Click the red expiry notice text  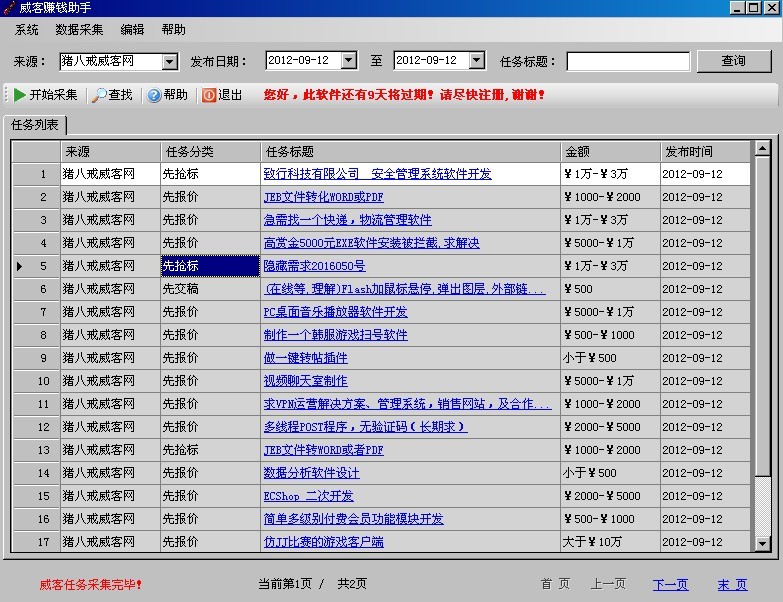point(404,95)
